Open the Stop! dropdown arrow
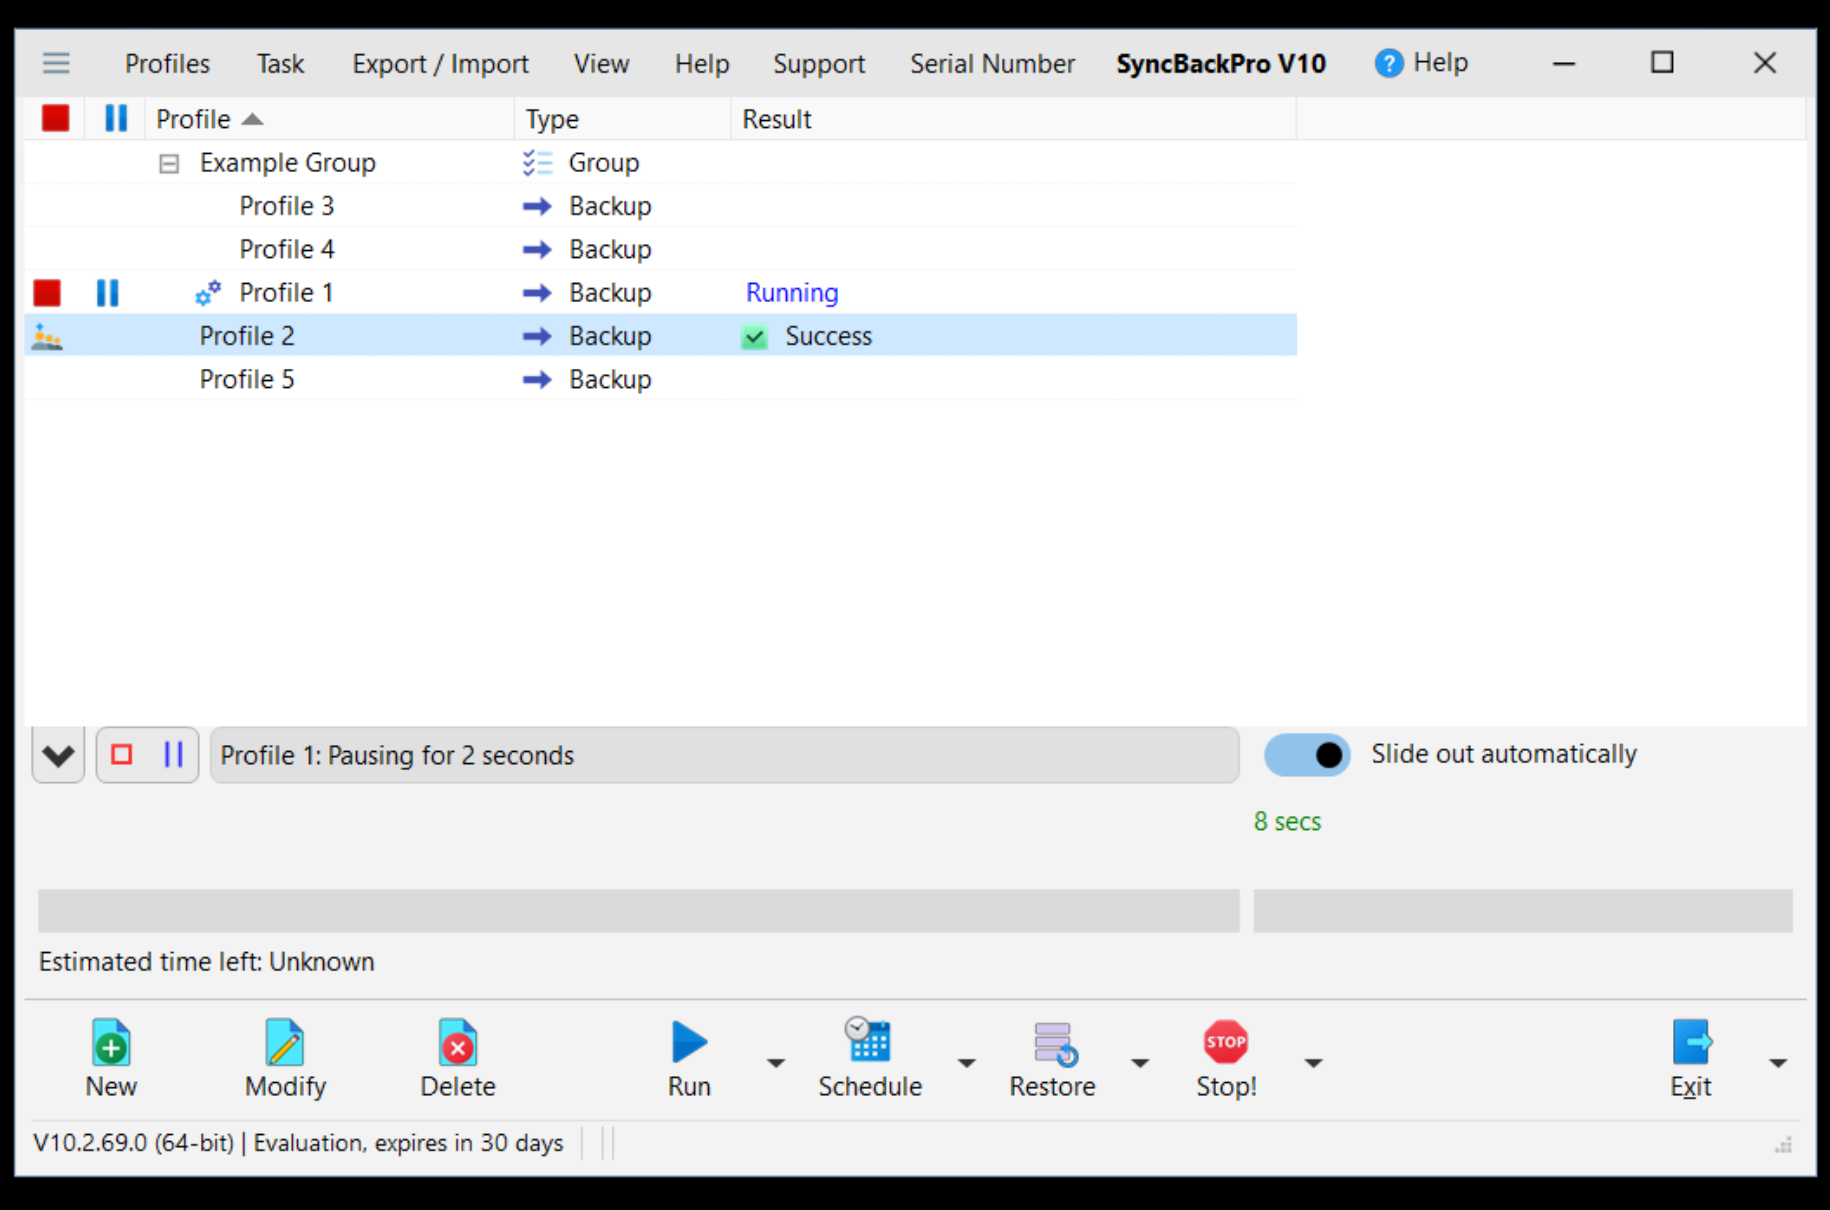 1314,1062
